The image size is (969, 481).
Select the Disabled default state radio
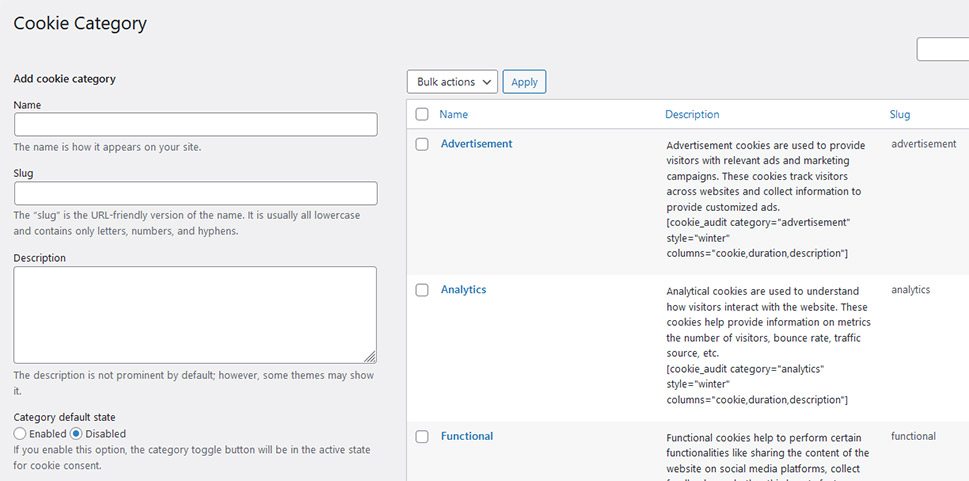[x=76, y=434]
